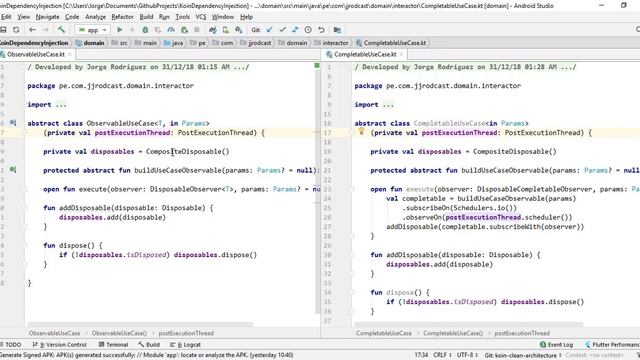Screen dimensions: 640x360
Task: Click the right editor horizontal scrollbar
Action: 469,324
